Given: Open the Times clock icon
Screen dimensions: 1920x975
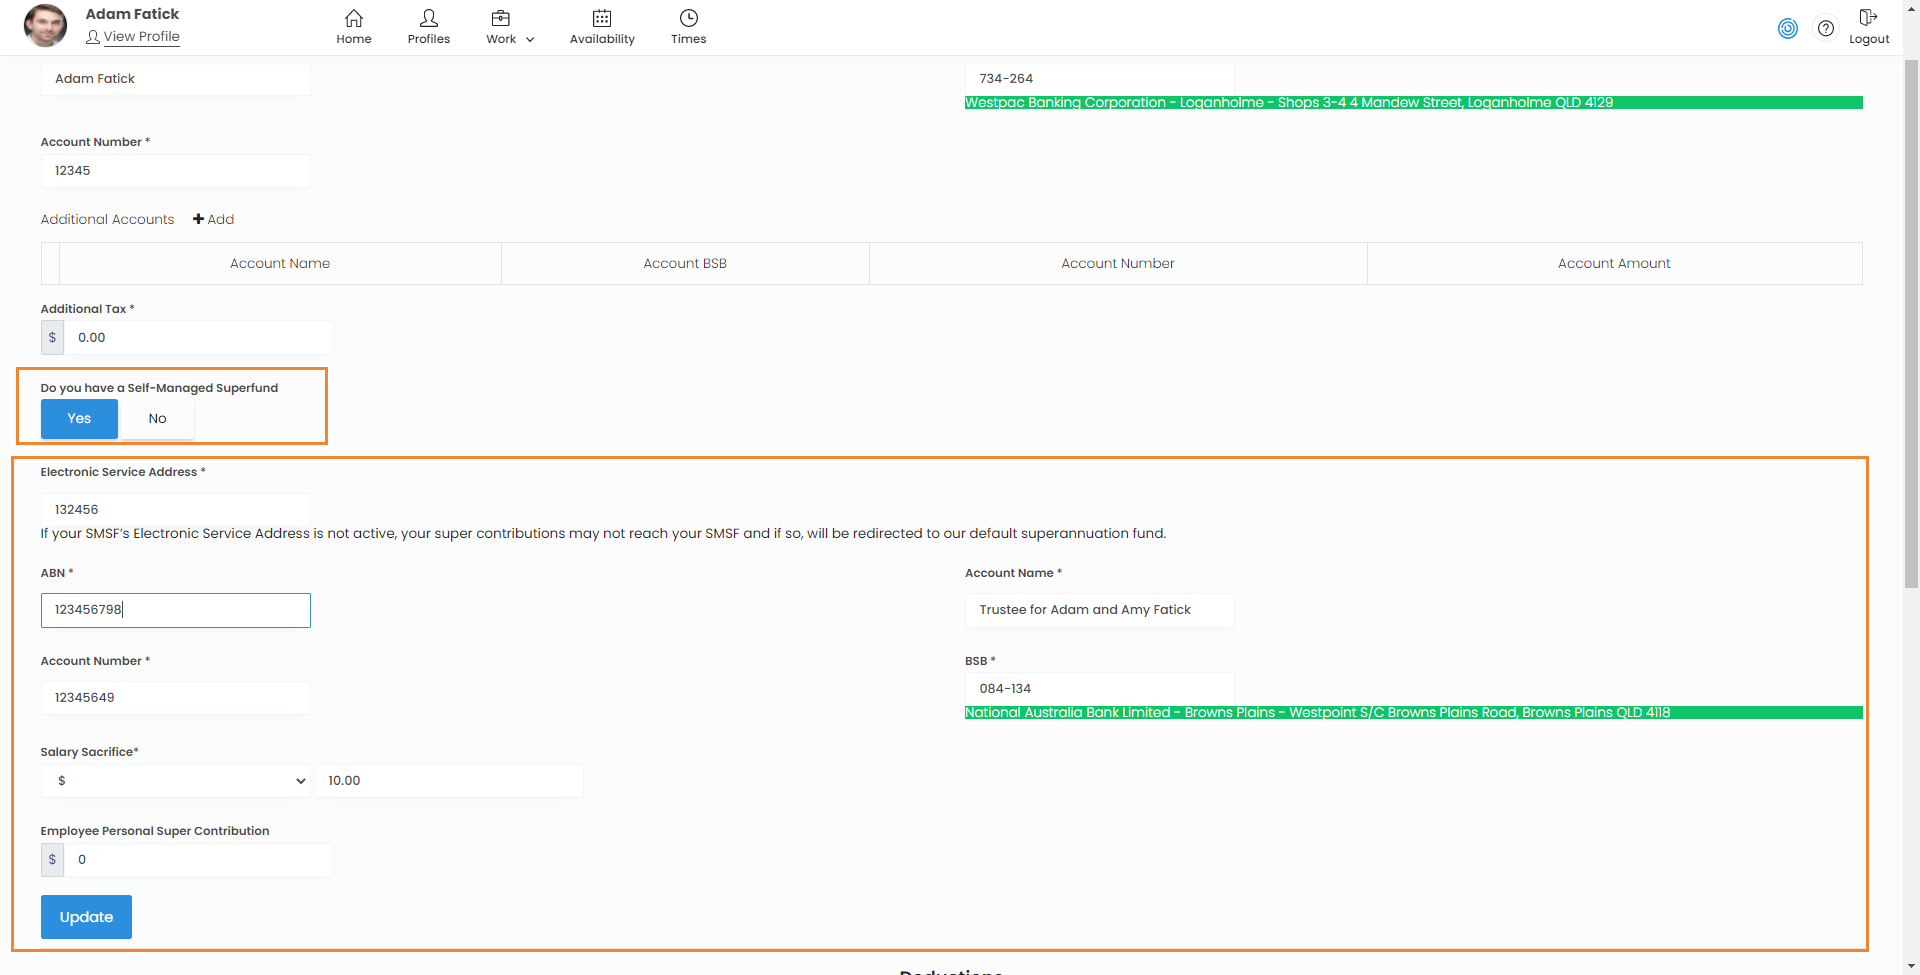Looking at the screenshot, I should point(688,19).
